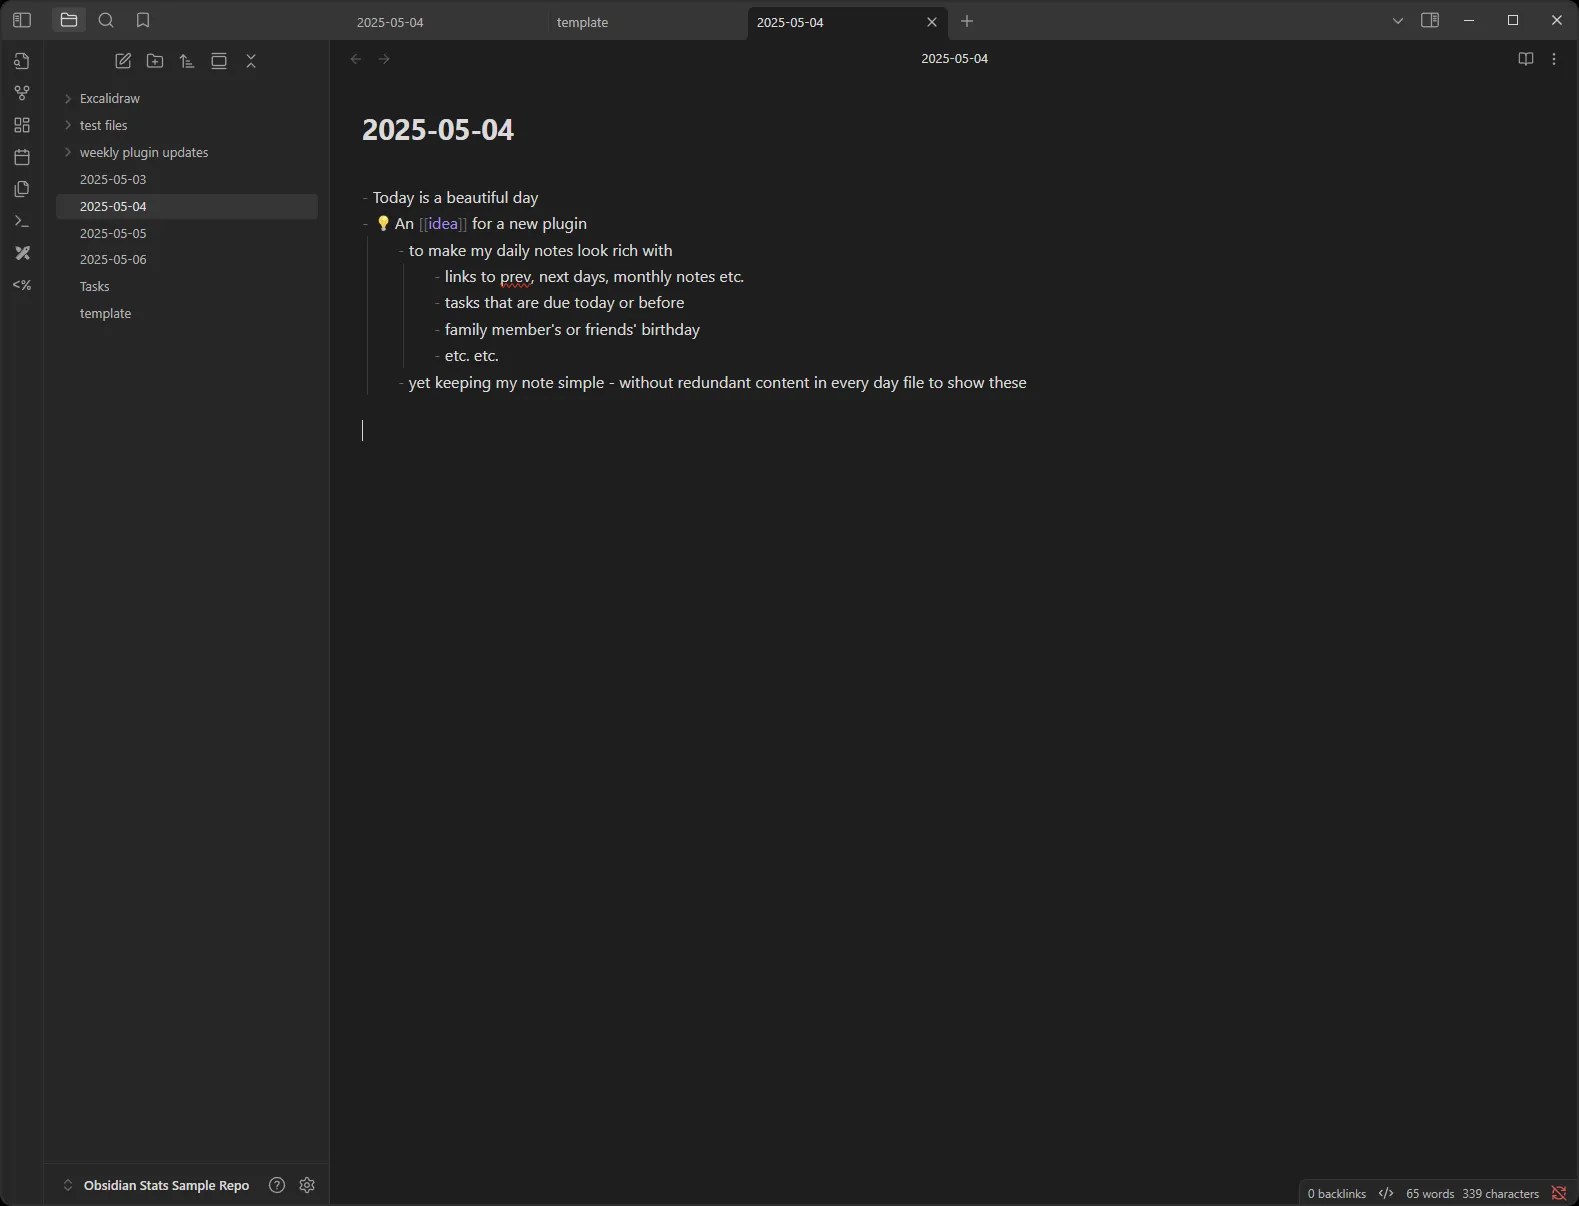Open the bookmarks pane icon

point(143,20)
